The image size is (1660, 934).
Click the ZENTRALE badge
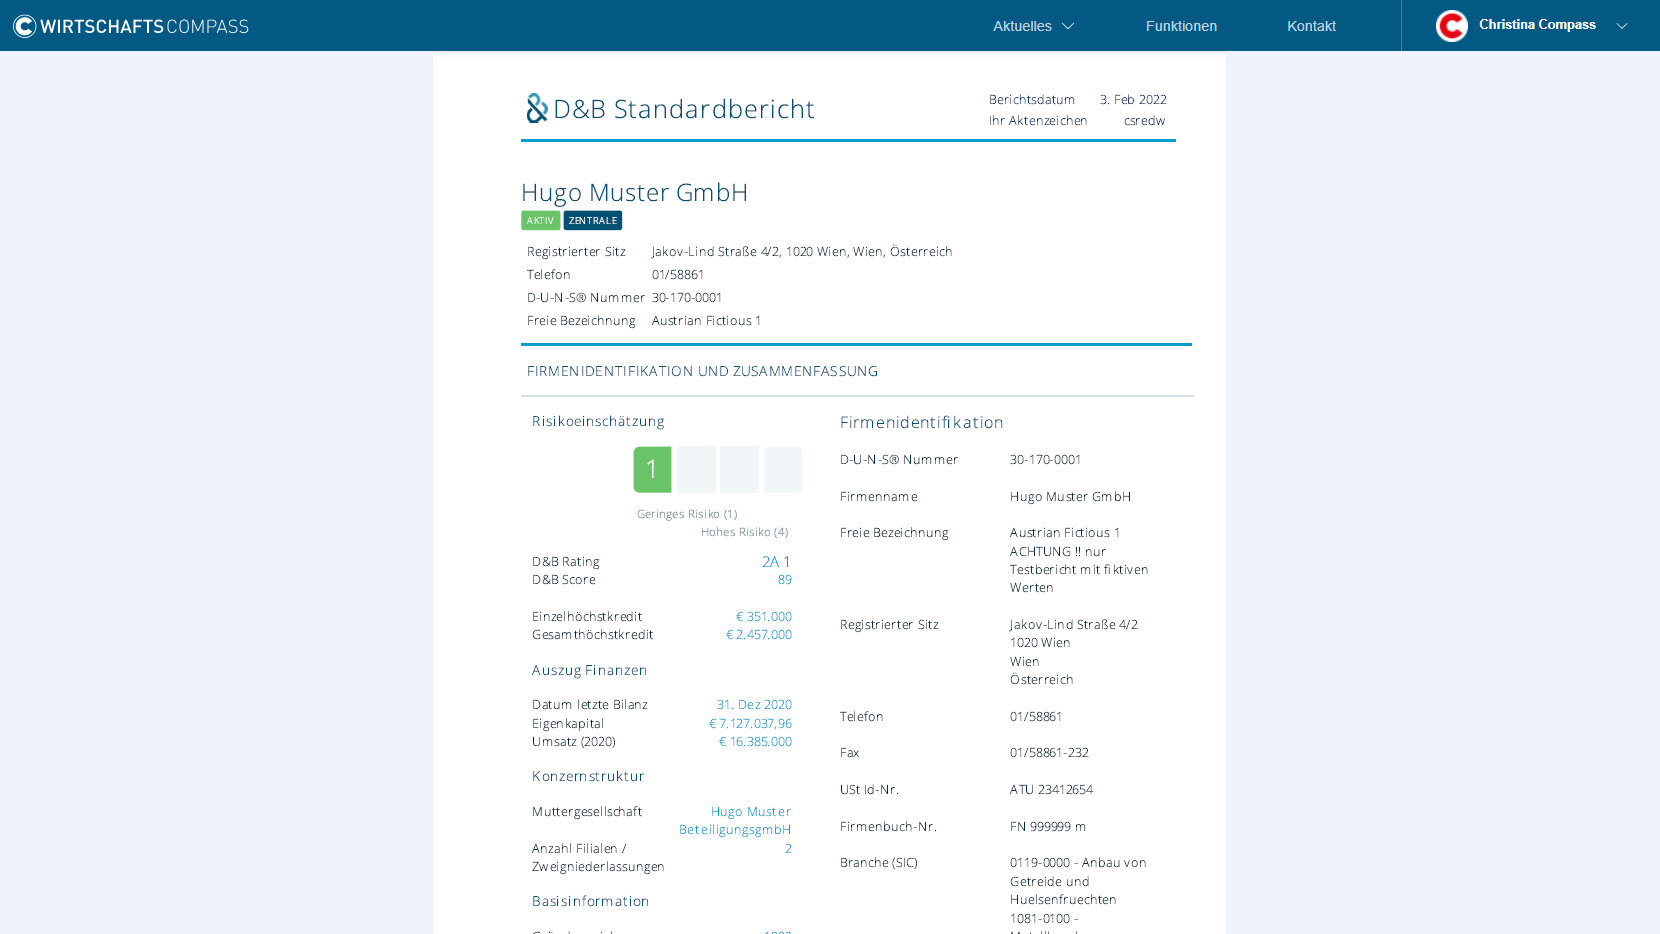coord(593,221)
